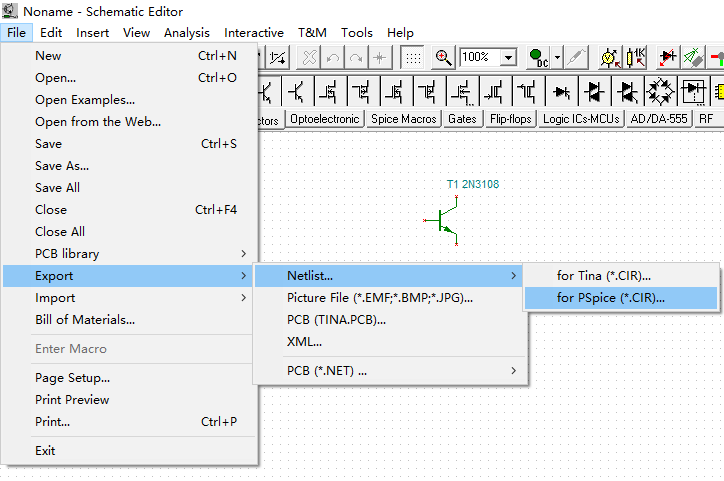
Task: Choose Print Preview
Action: pos(129,400)
